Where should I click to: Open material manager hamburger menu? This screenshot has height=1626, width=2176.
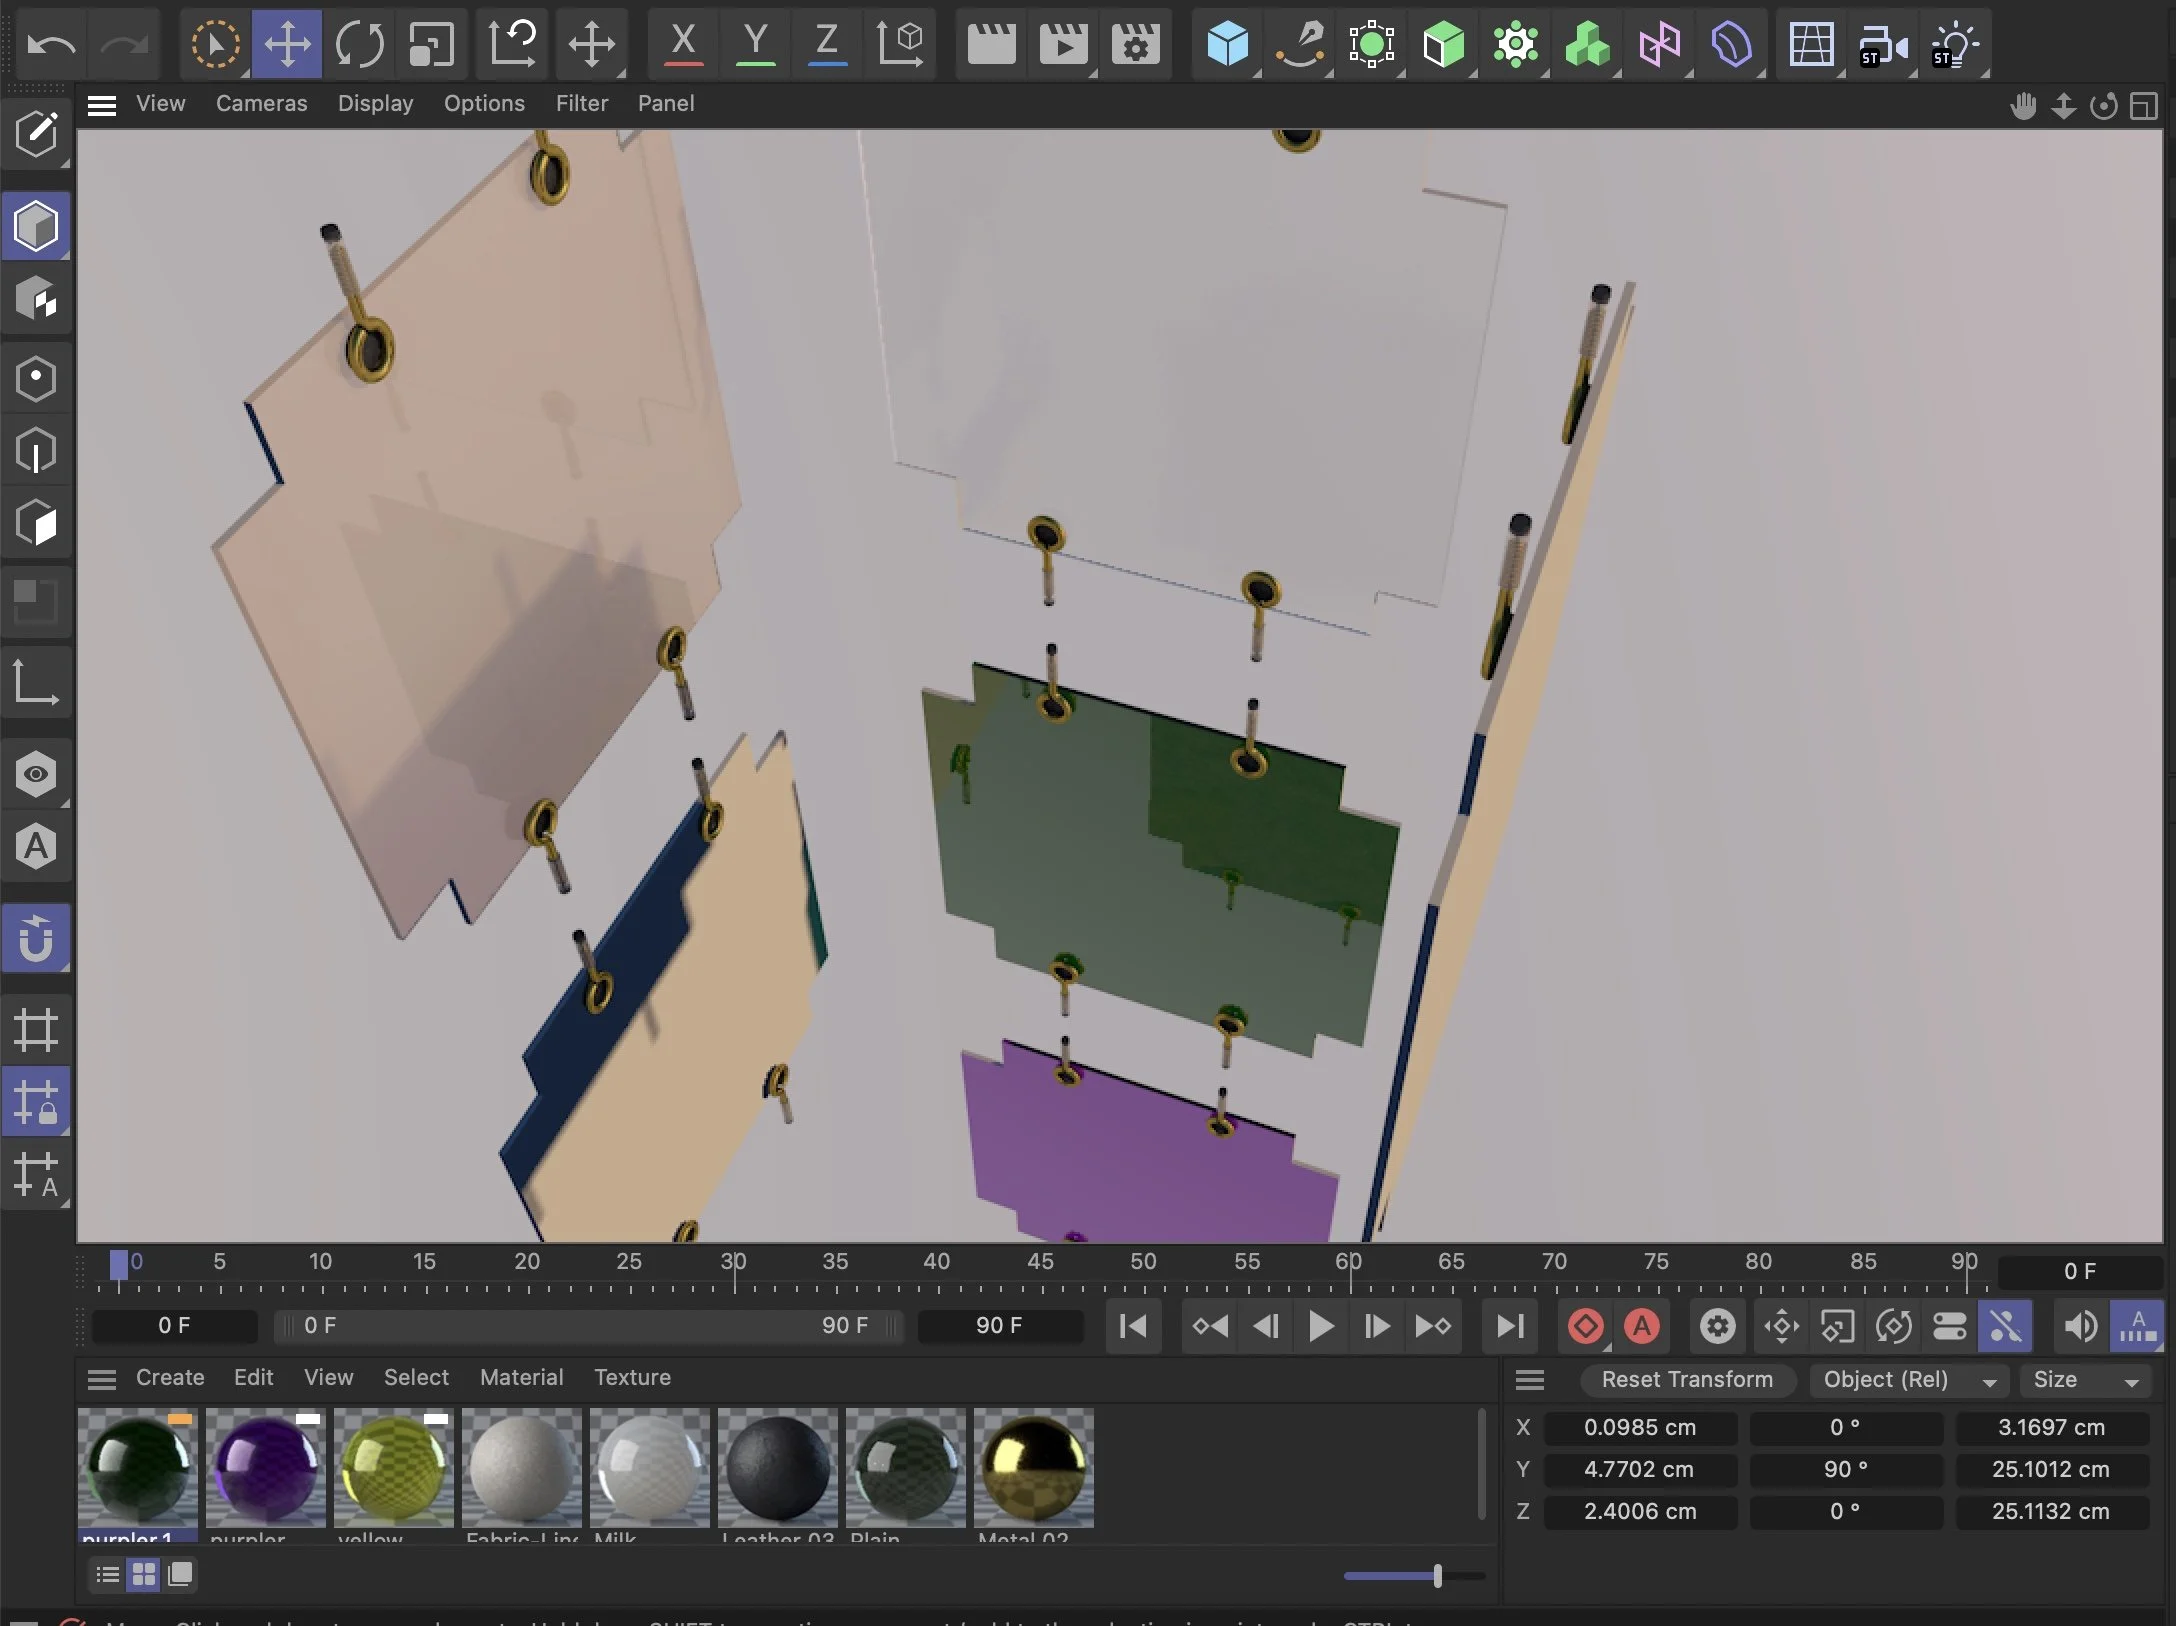[101, 1379]
